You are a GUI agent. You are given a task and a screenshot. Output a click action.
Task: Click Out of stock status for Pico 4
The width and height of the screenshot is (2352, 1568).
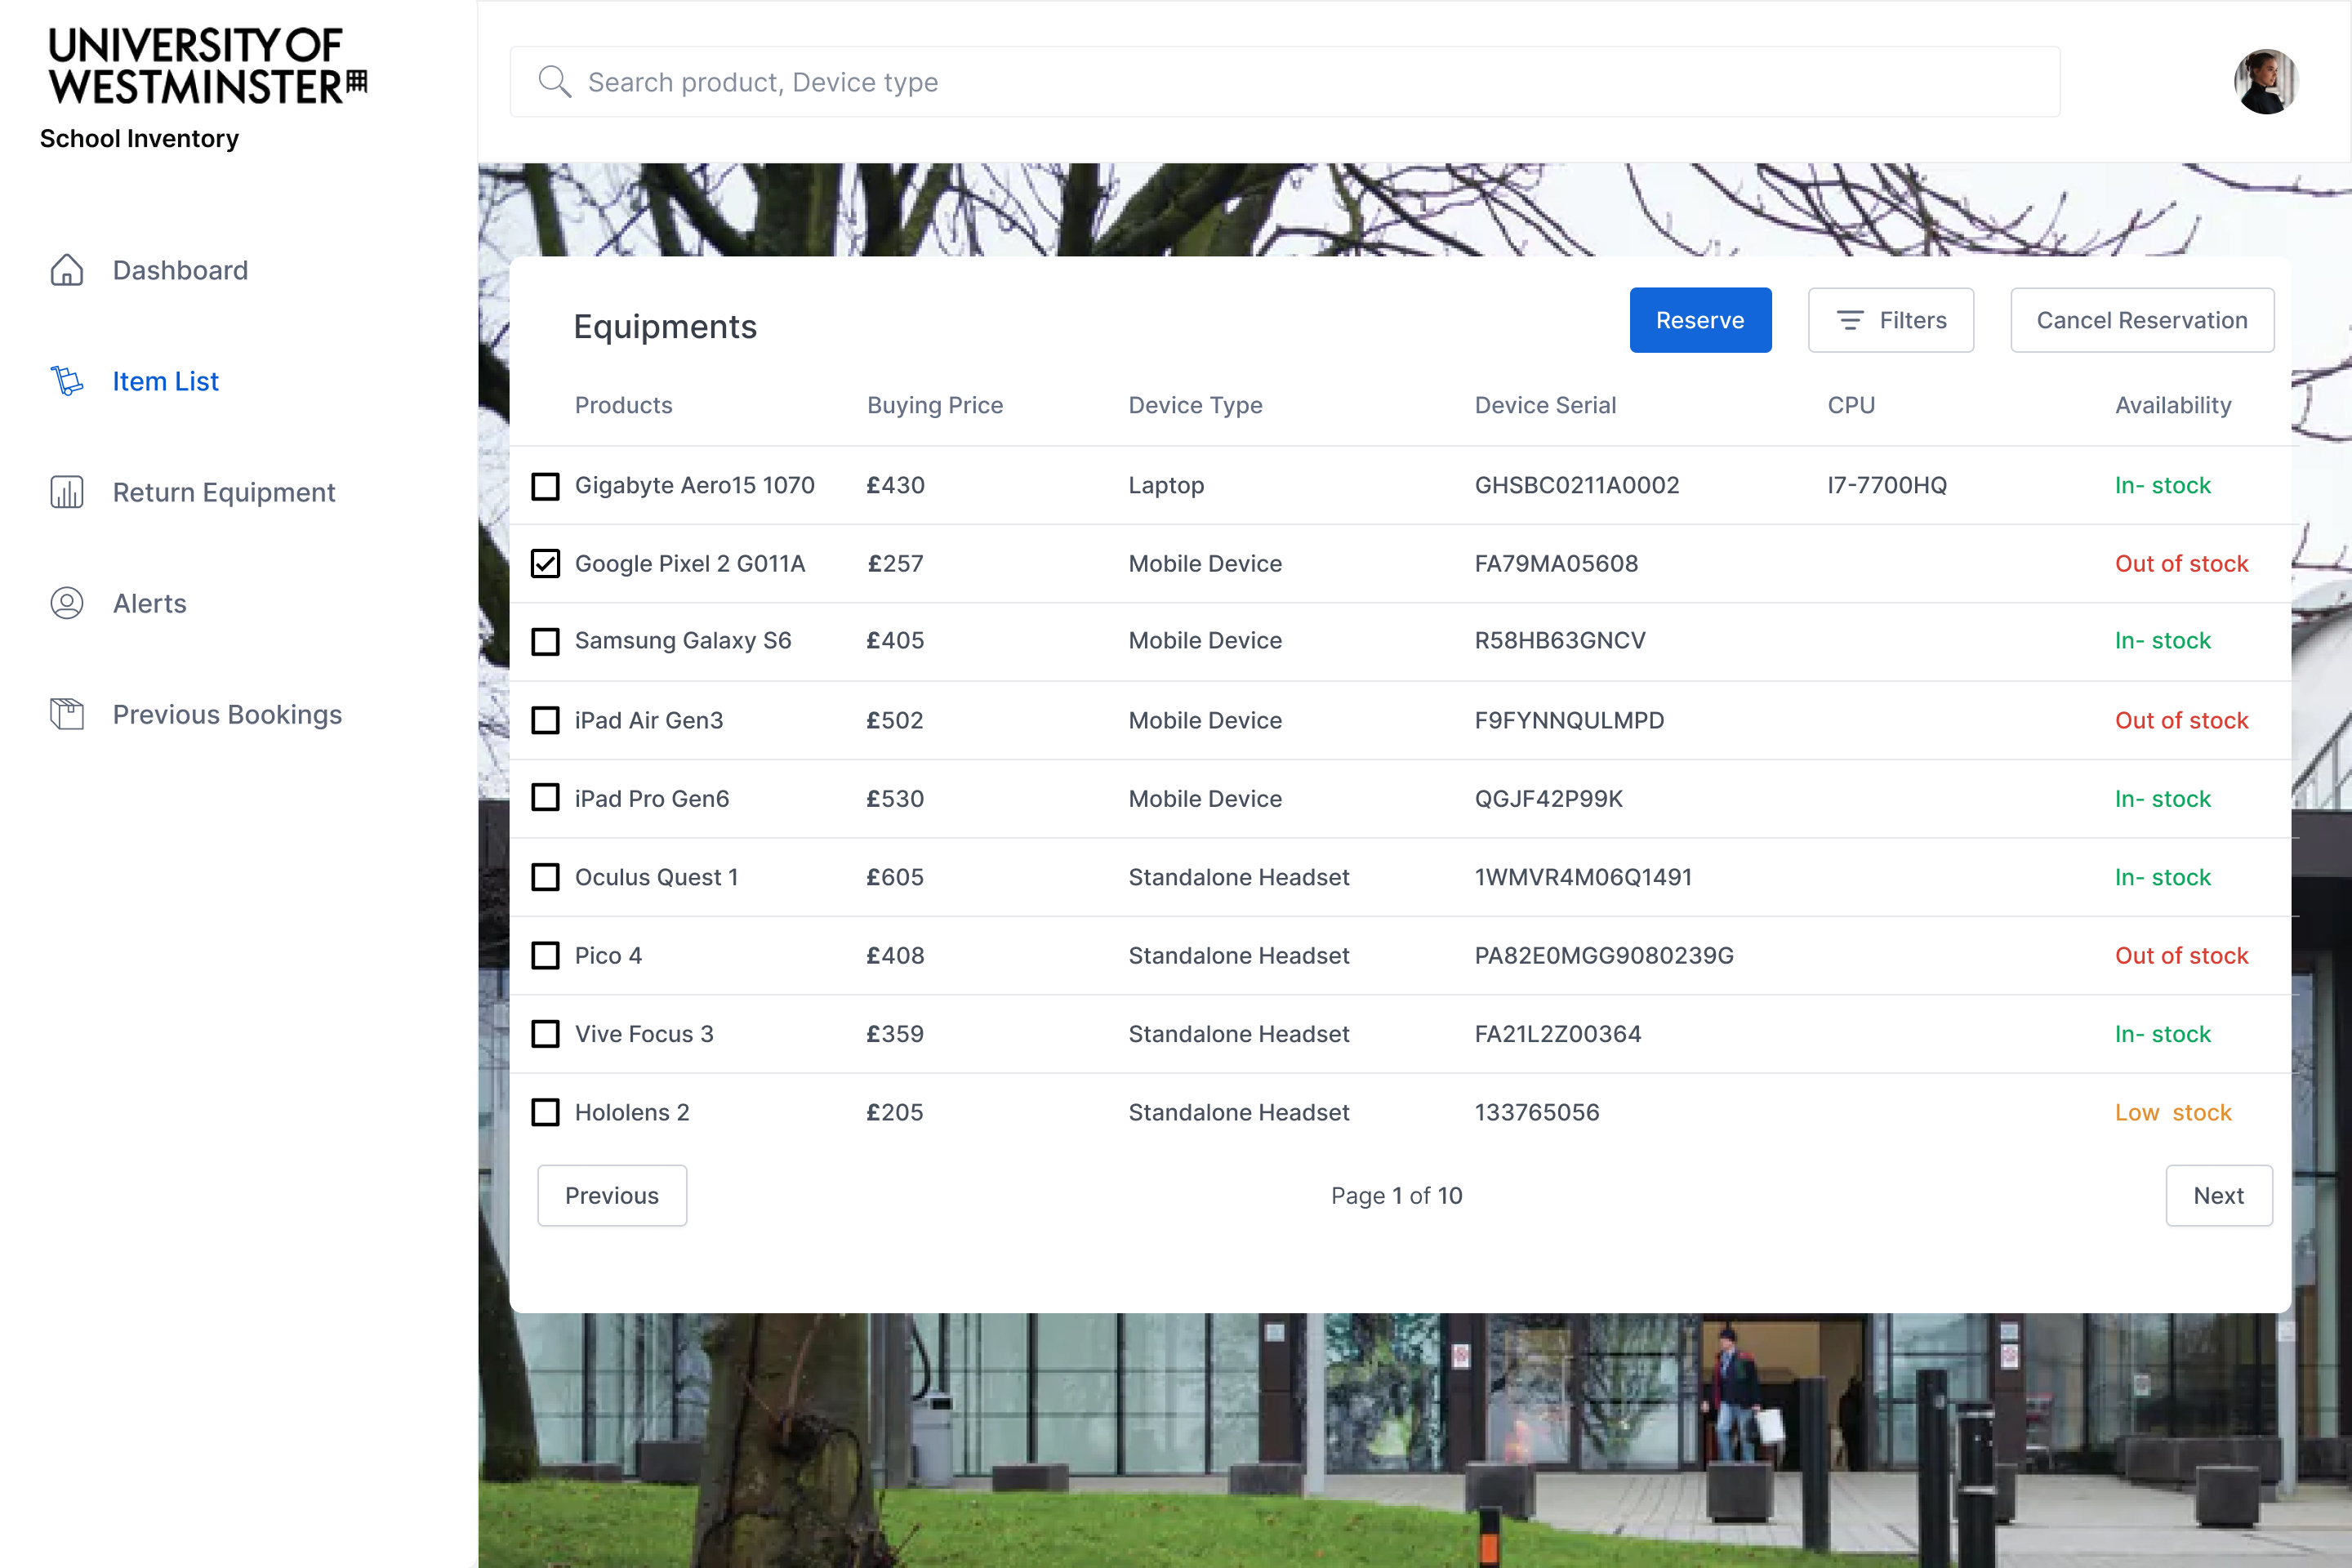click(x=2181, y=955)
